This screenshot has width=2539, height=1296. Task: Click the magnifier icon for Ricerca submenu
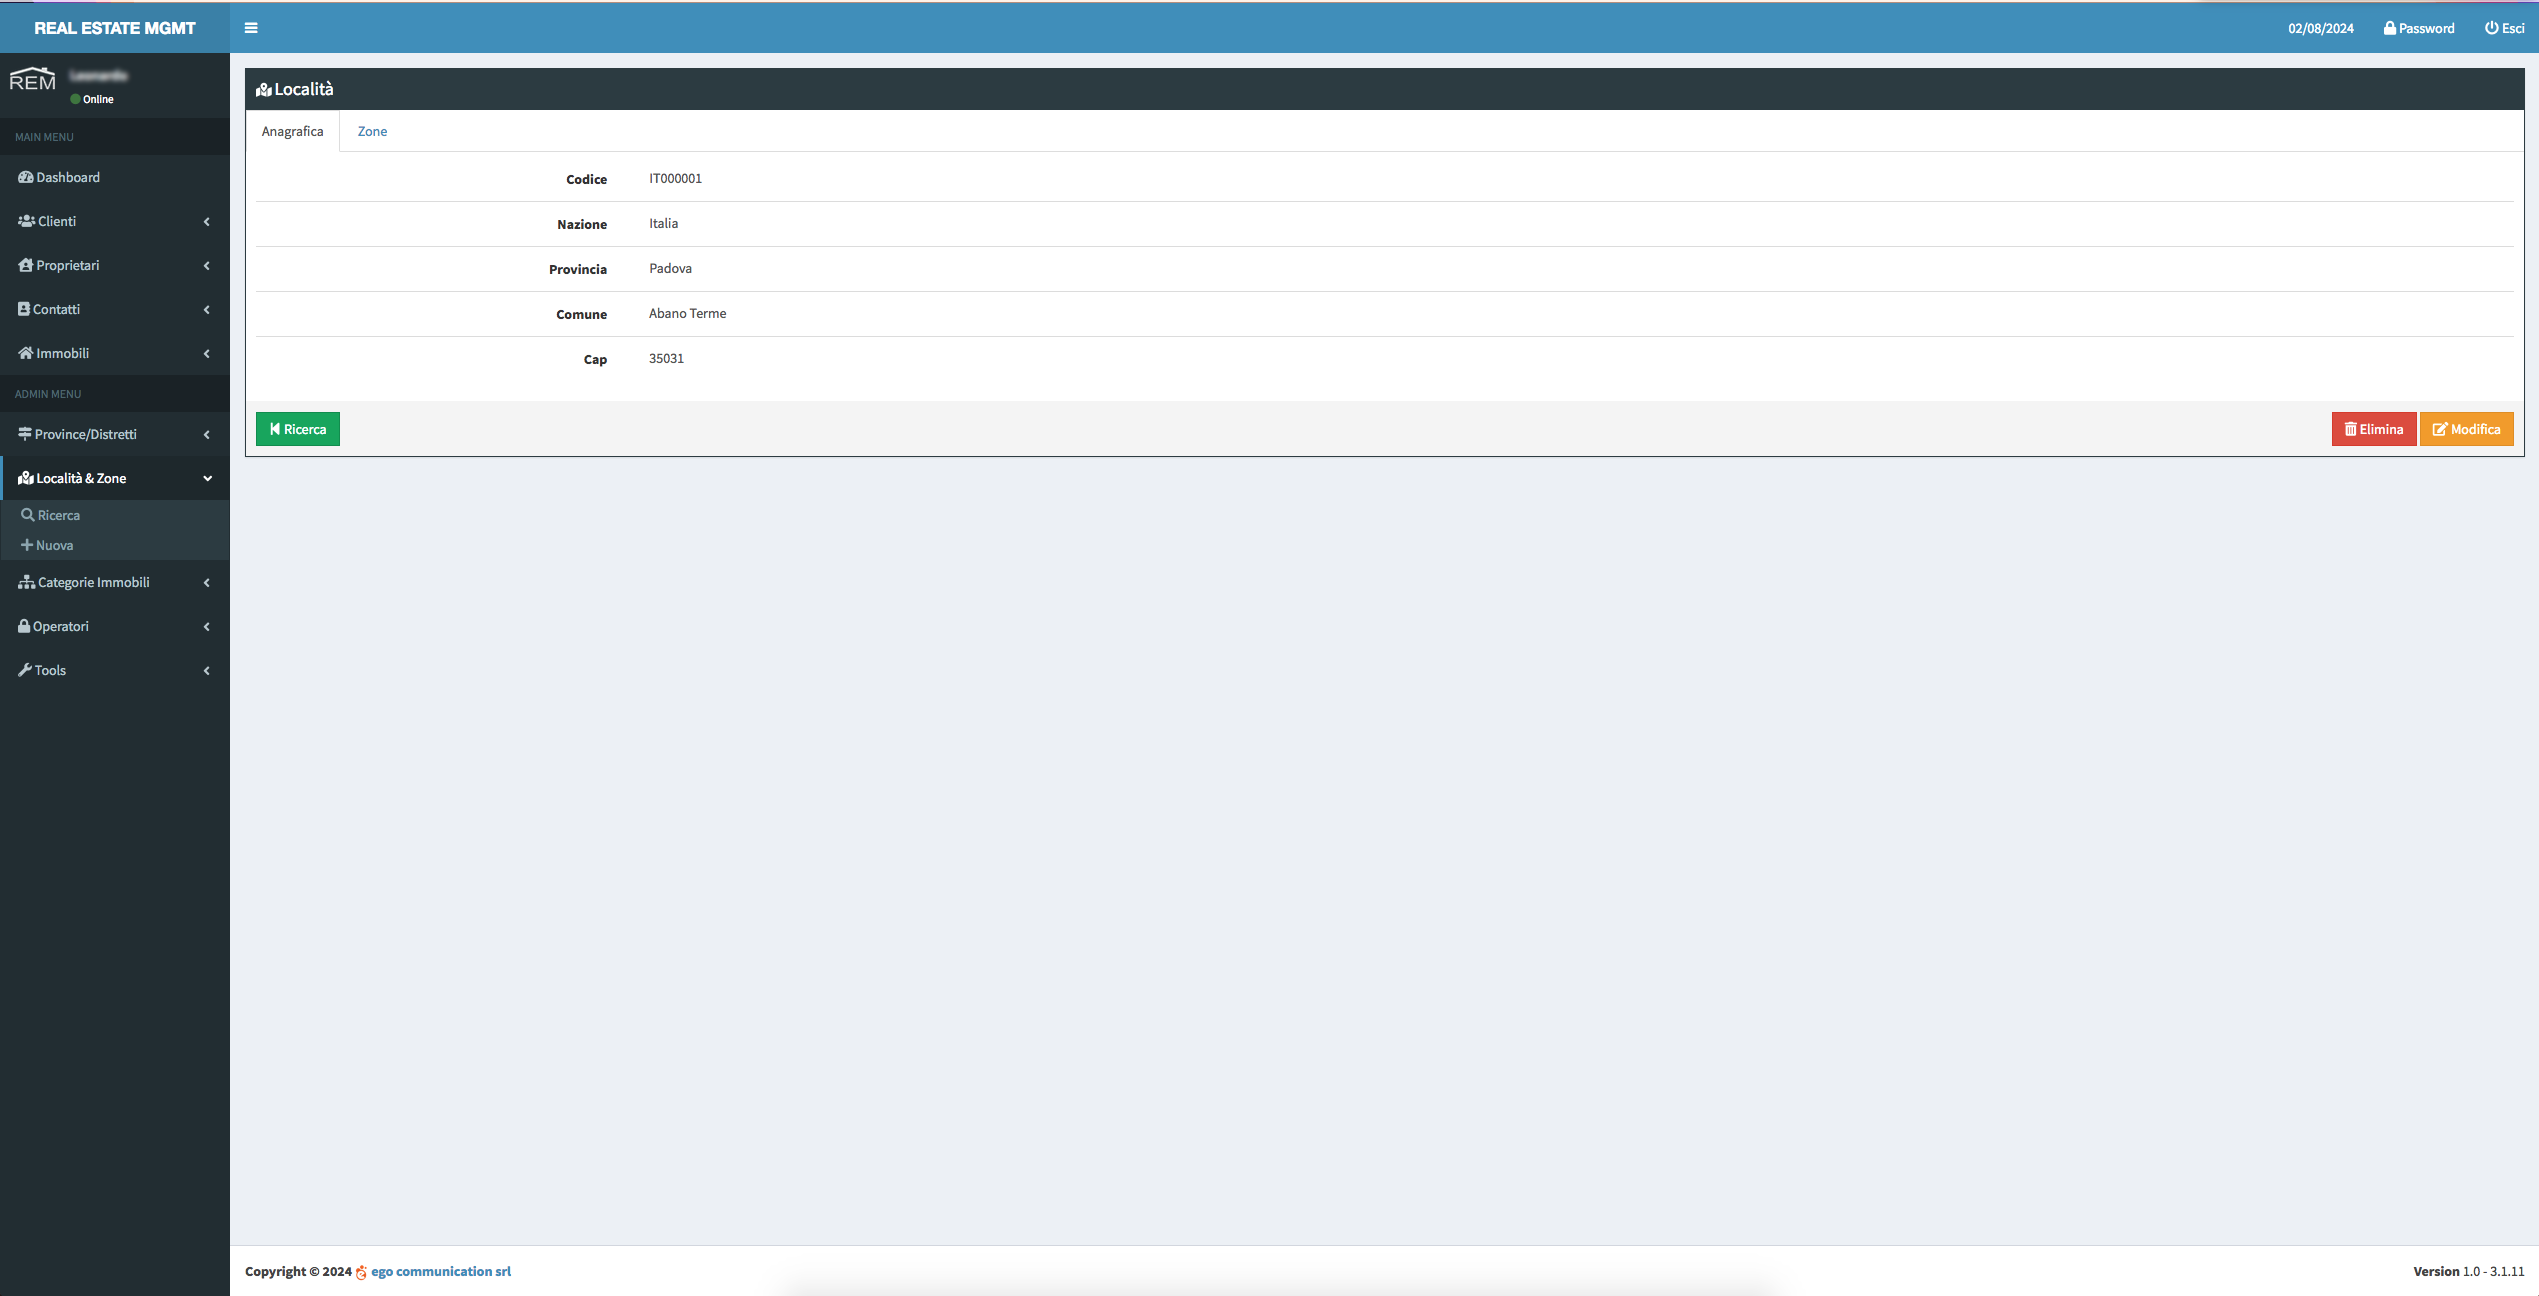pos(28,515)
